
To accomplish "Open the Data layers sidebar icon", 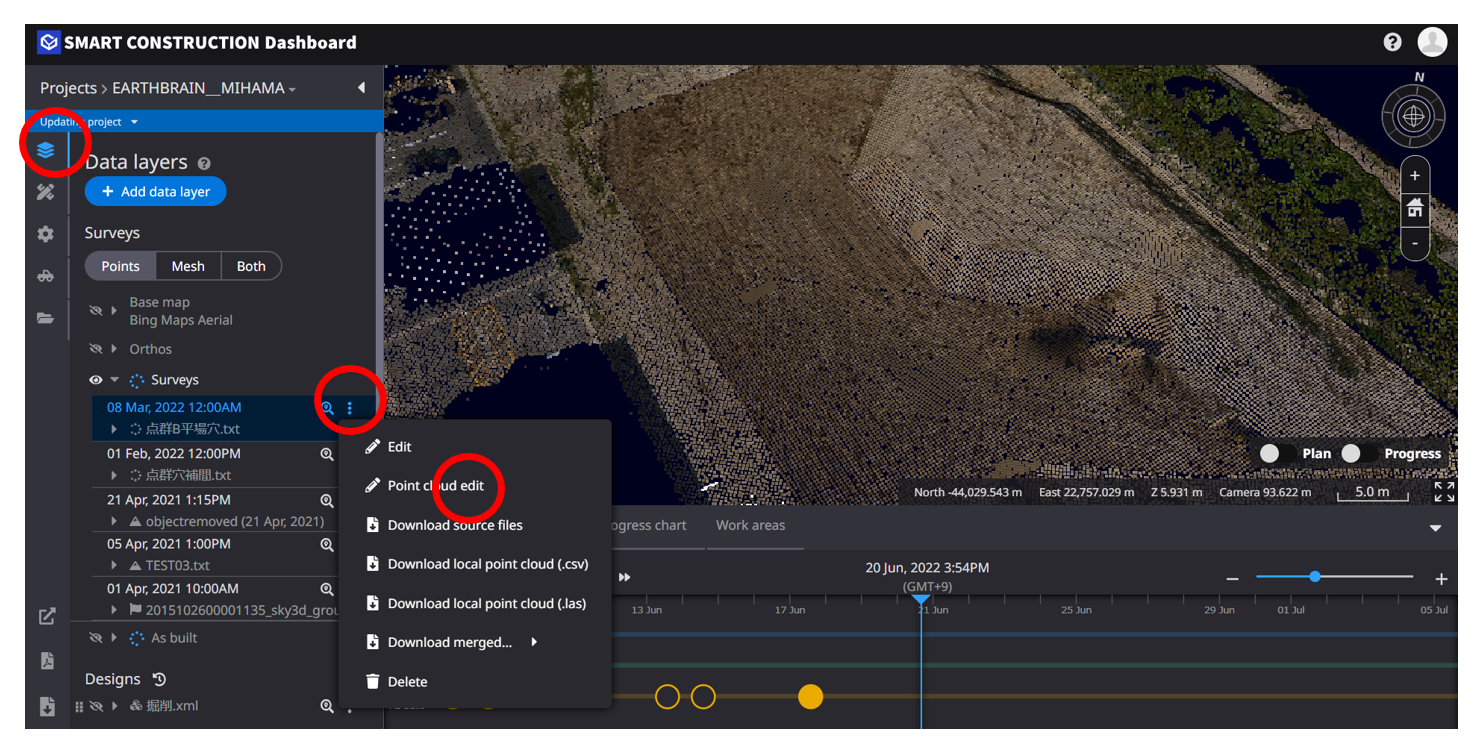I will pyautogui.click(x=45, y=151).
